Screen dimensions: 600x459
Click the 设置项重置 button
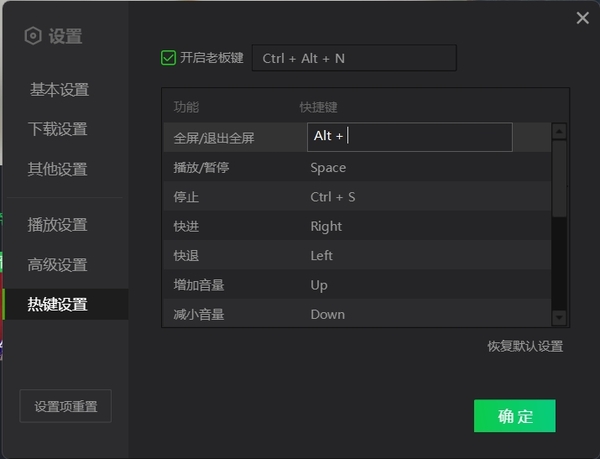pos(66,407)
